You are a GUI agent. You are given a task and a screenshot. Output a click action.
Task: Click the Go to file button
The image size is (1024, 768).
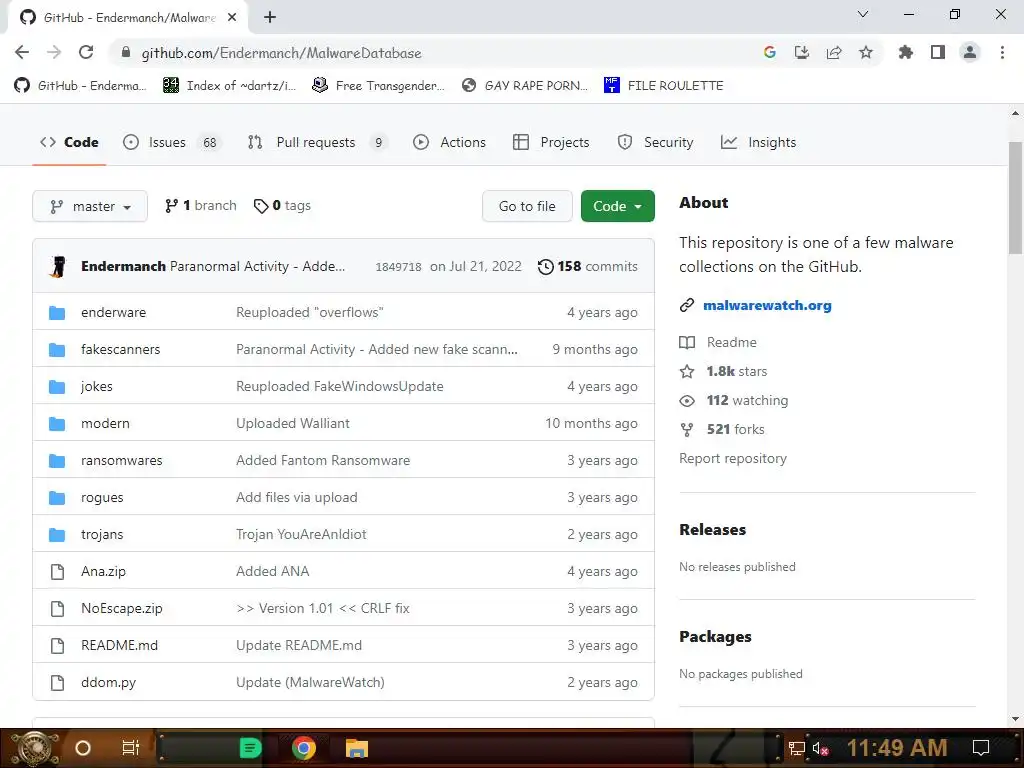(527, 206)
